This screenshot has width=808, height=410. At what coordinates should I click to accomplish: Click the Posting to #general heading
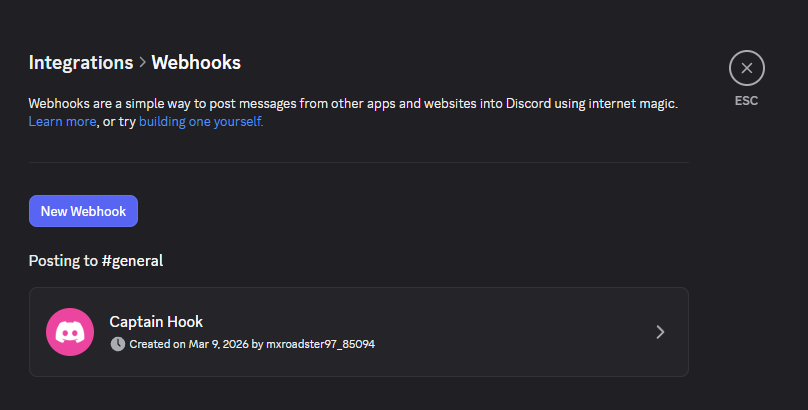pyautogui.click(x=96, y=261)
